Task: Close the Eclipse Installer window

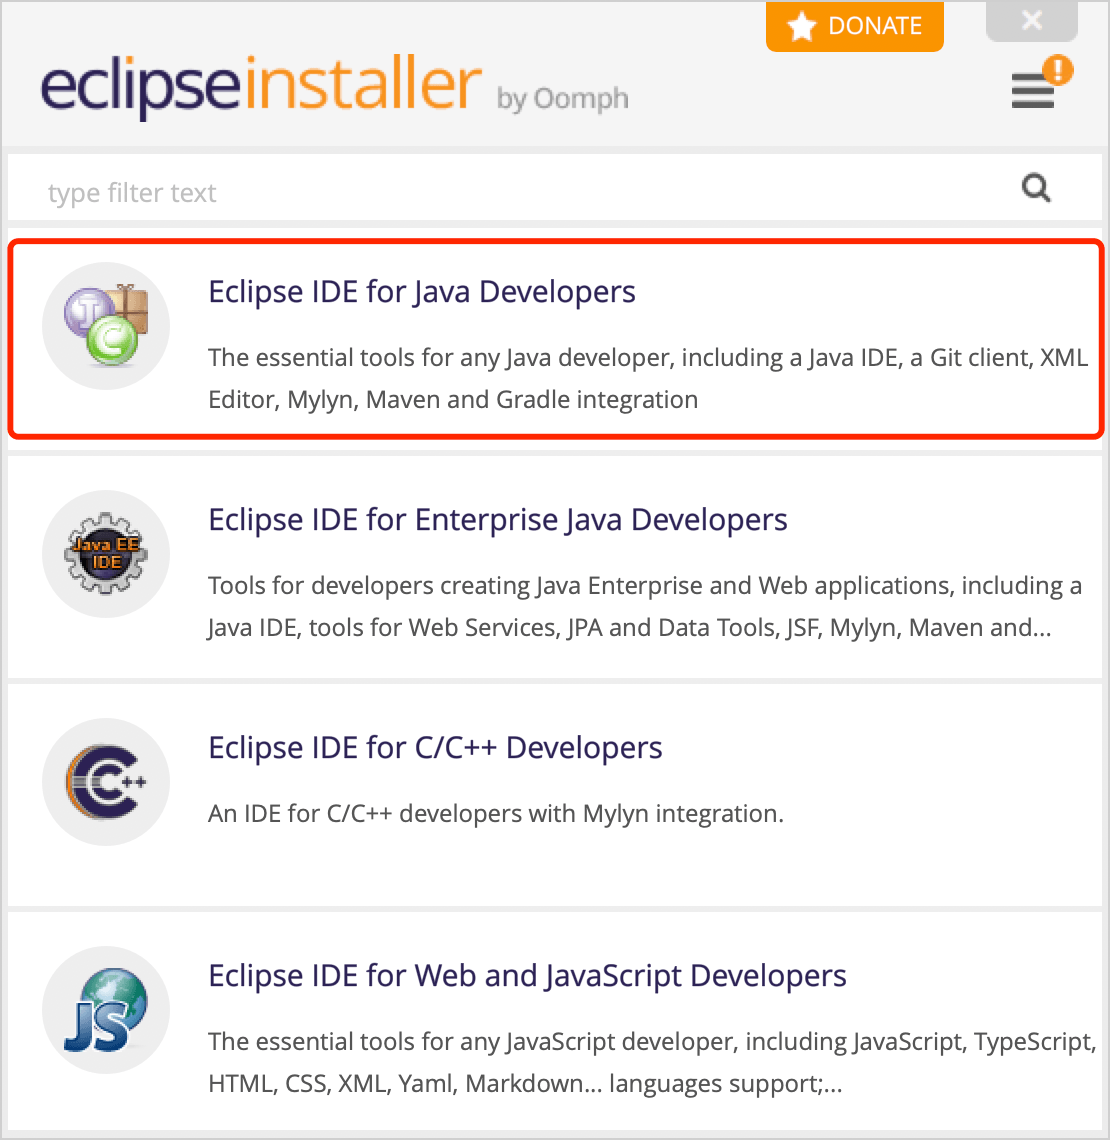Action: click(1031, 20)
